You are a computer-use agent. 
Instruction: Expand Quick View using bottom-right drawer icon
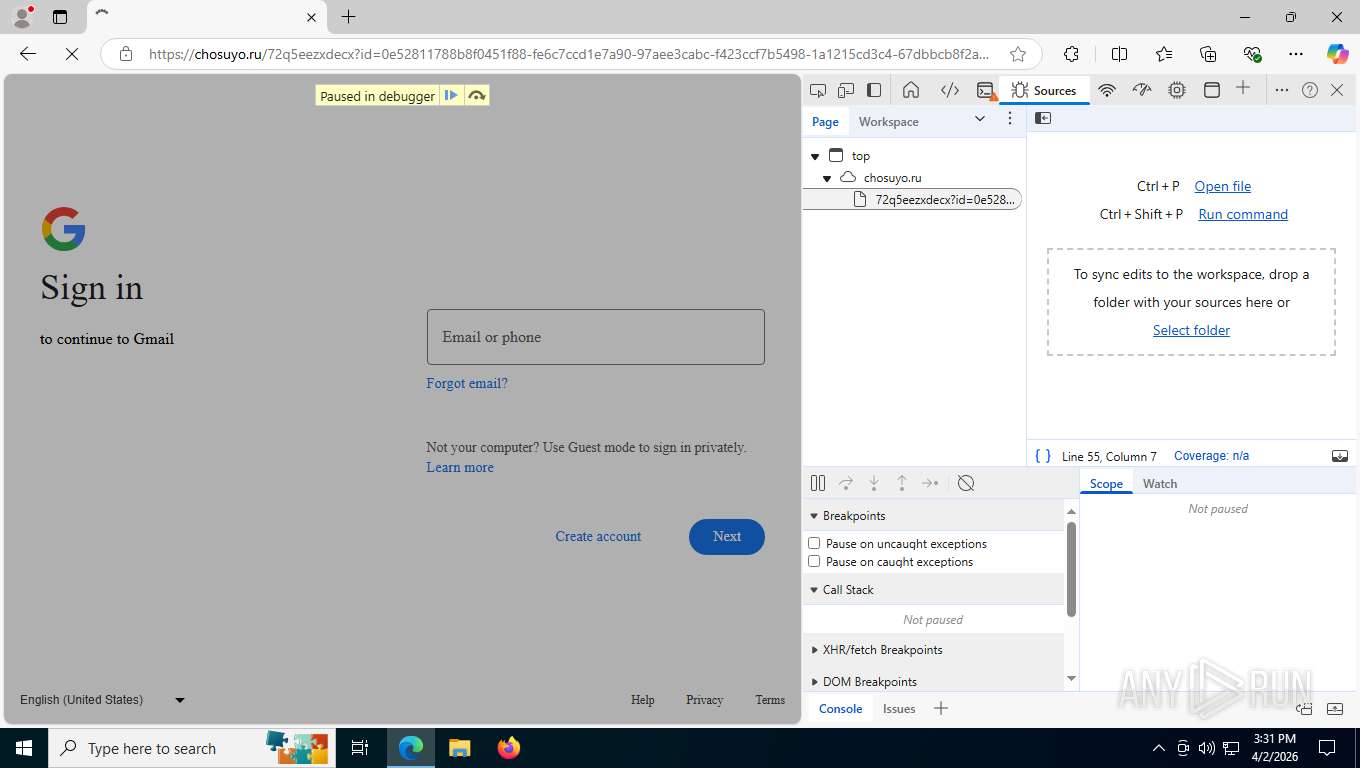(x=1335, y=709)
